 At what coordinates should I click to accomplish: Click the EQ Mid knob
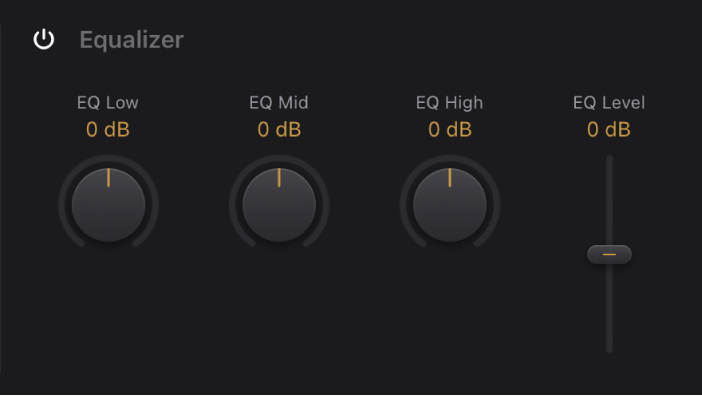pyautogui.click(x=279, y=205)
